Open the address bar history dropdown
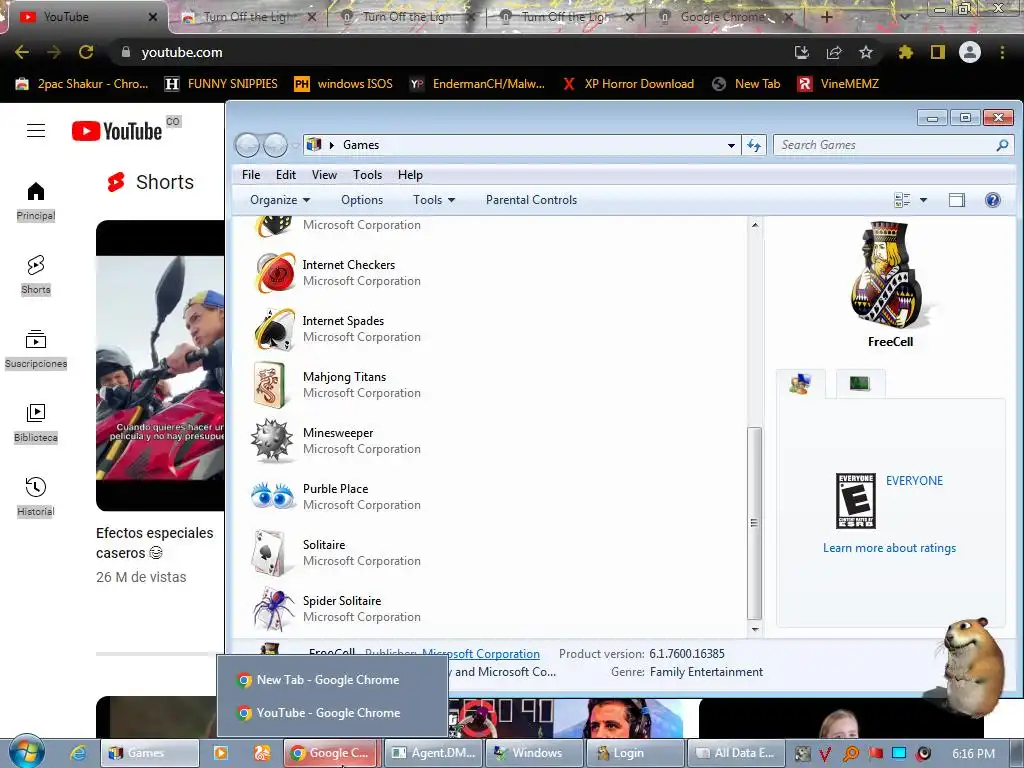The width and height of the screenshot is (1024, 768). click(731, 145)
